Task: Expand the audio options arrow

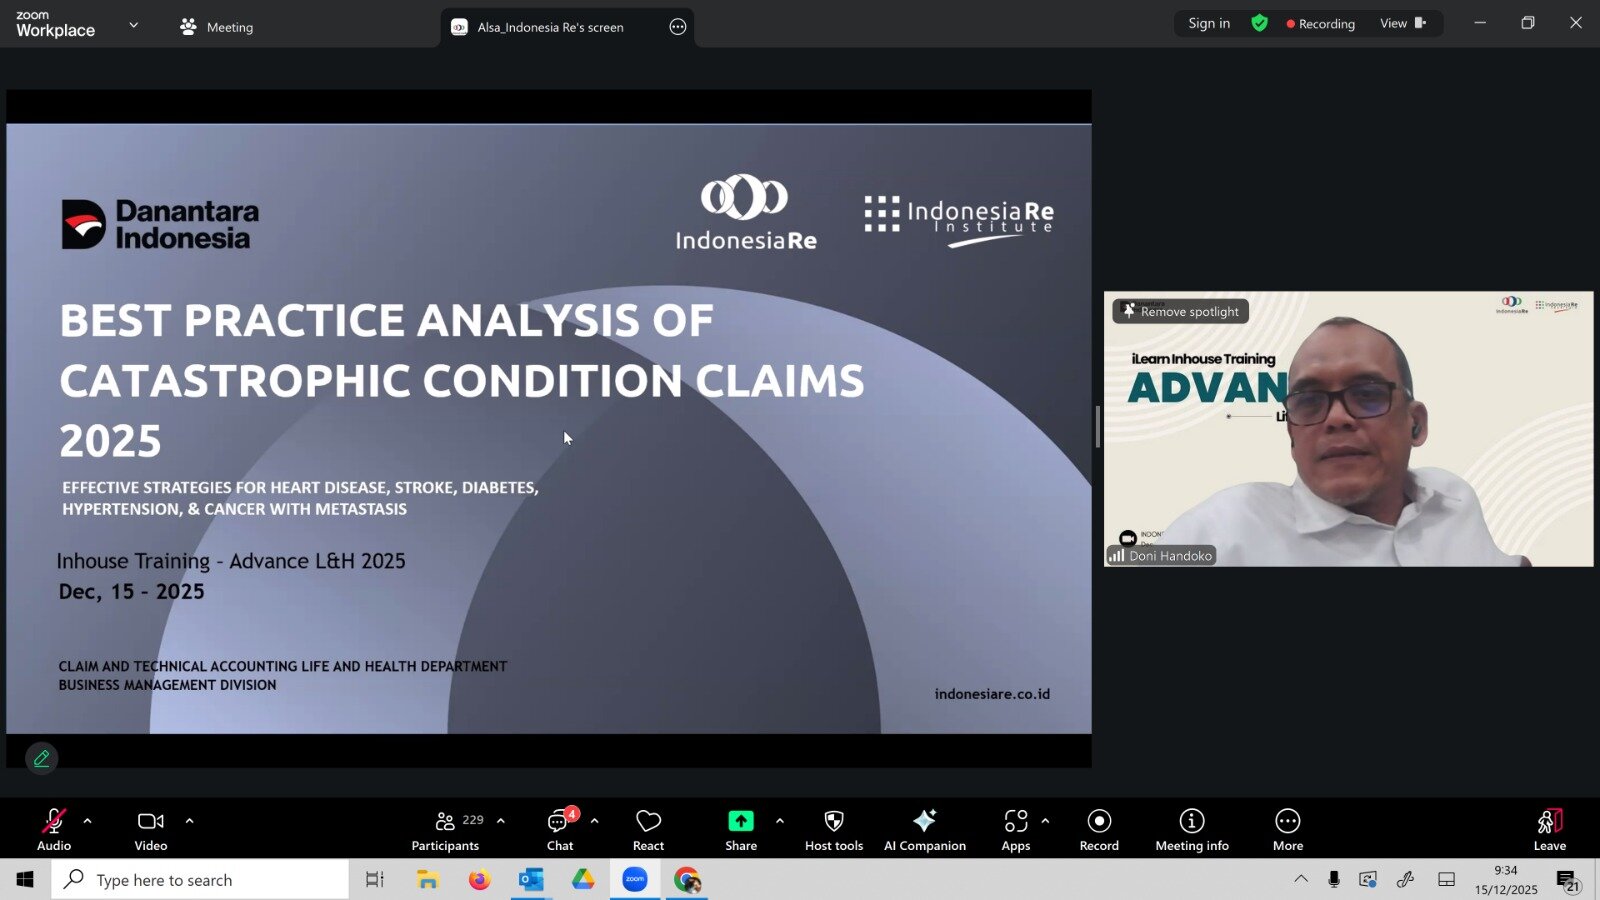Action: [x=88, y=821]
